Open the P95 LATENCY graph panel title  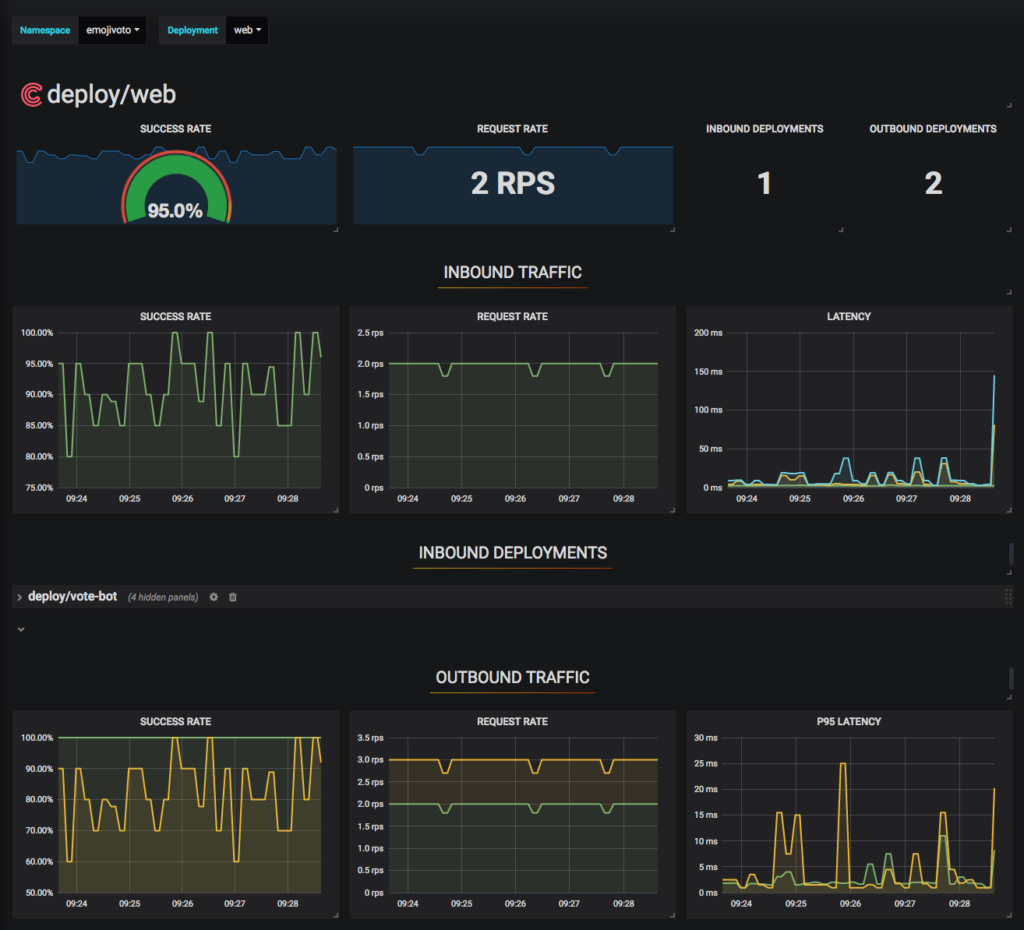coord(849,721)
